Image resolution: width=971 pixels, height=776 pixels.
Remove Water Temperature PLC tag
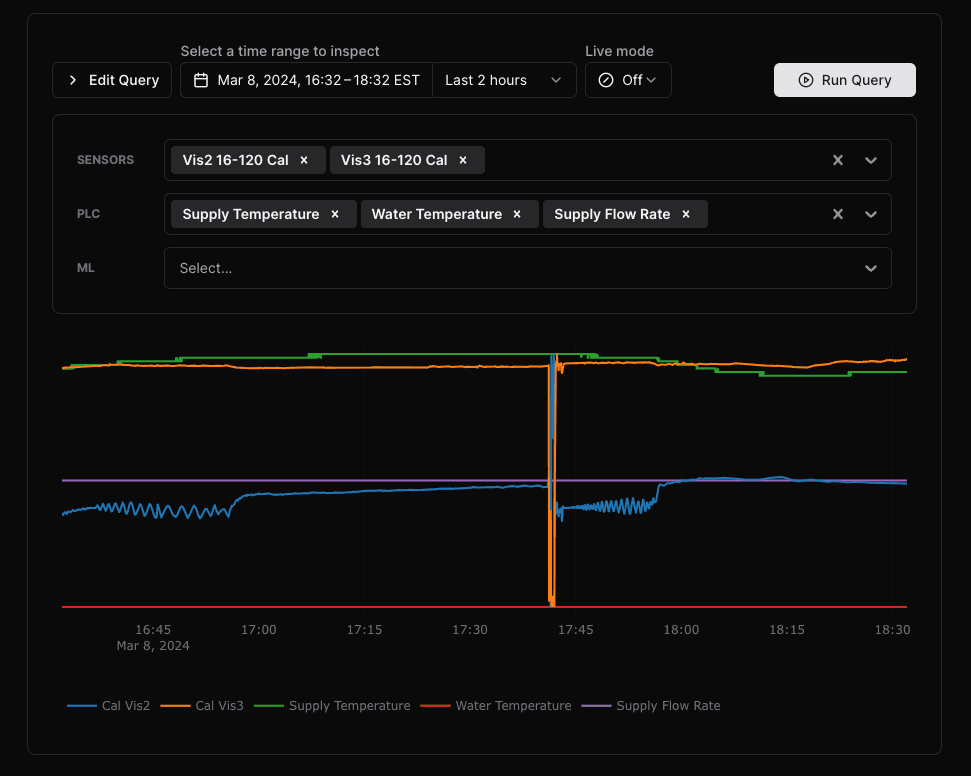(517, 214)
